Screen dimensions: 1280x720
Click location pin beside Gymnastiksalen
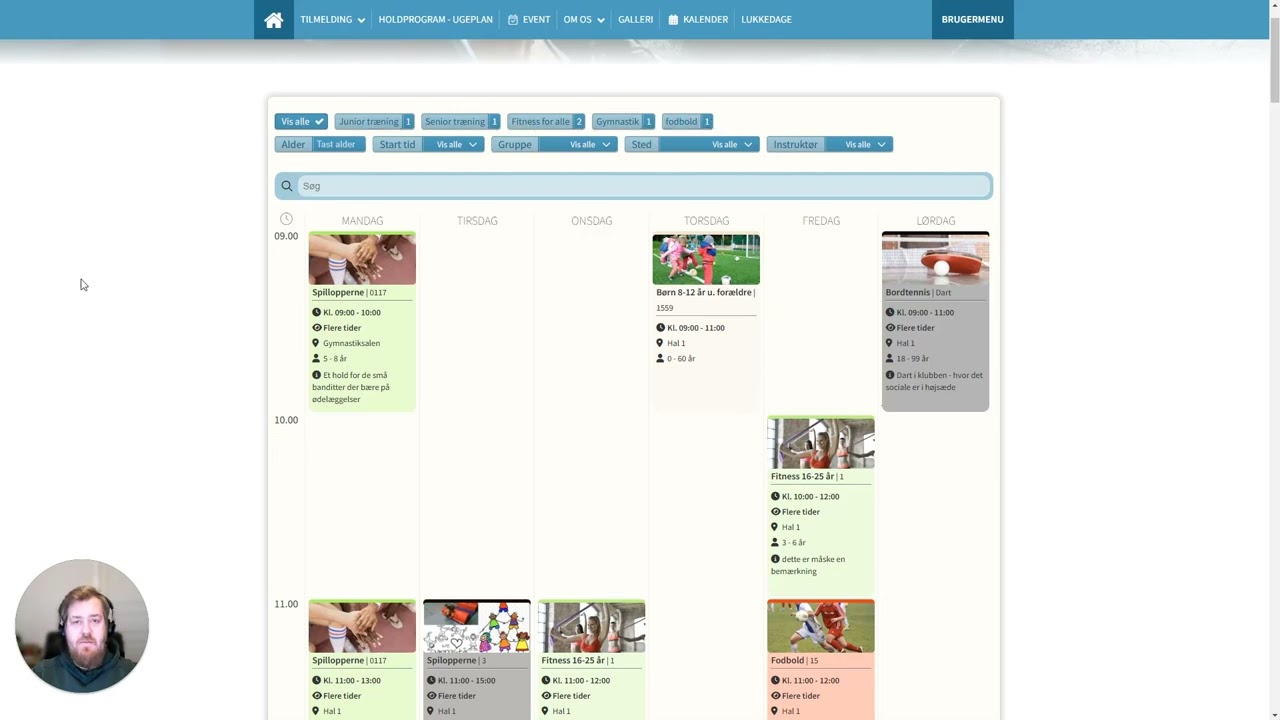[316, 343]
